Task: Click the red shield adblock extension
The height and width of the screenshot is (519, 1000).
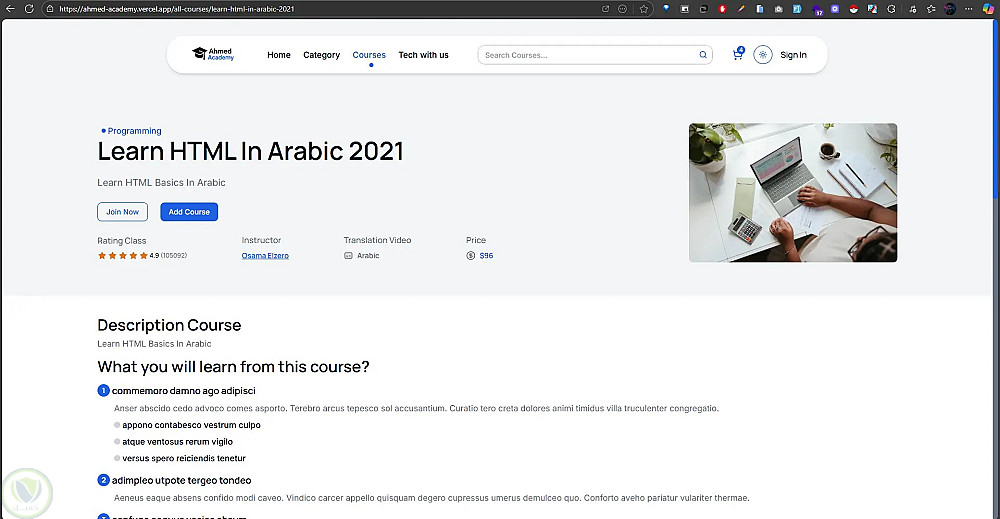Action: click(723, 9)
